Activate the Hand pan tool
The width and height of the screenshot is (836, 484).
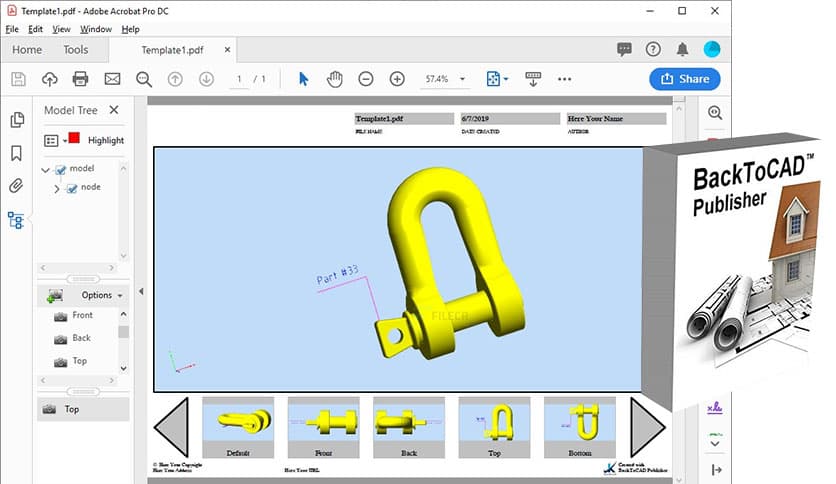pos(334,79)
